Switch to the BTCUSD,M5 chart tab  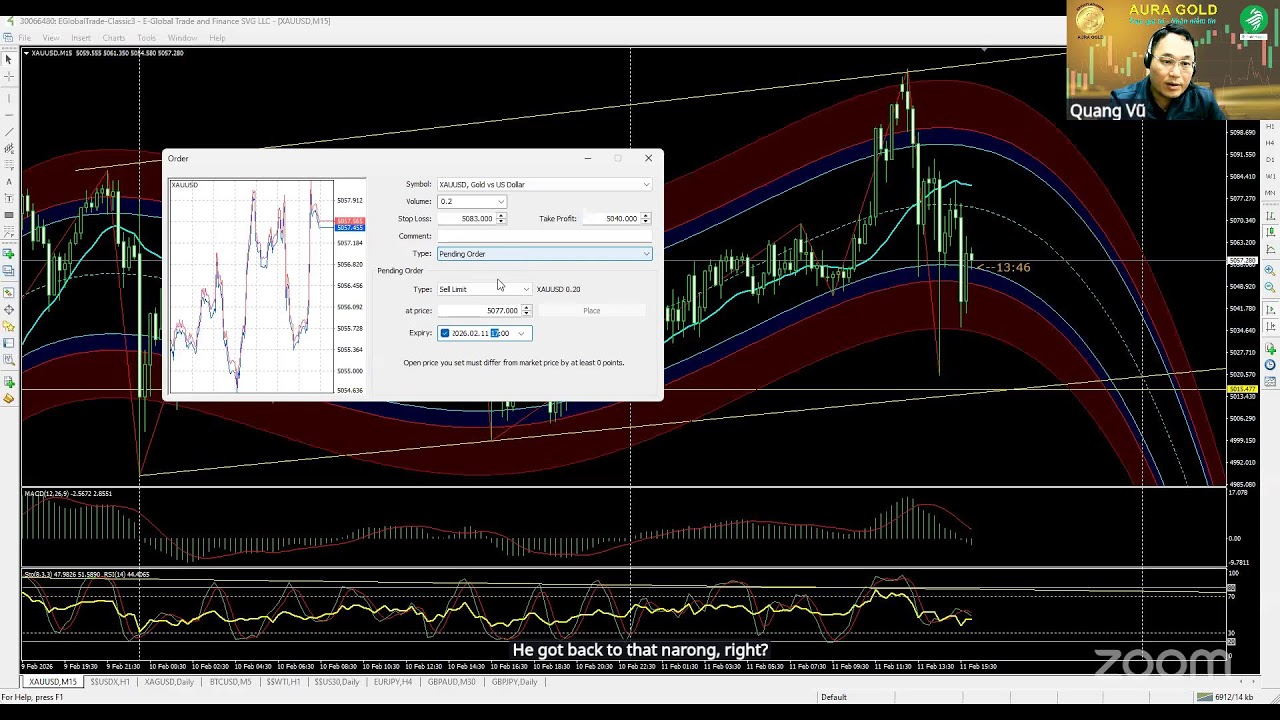tap(230, 682)
